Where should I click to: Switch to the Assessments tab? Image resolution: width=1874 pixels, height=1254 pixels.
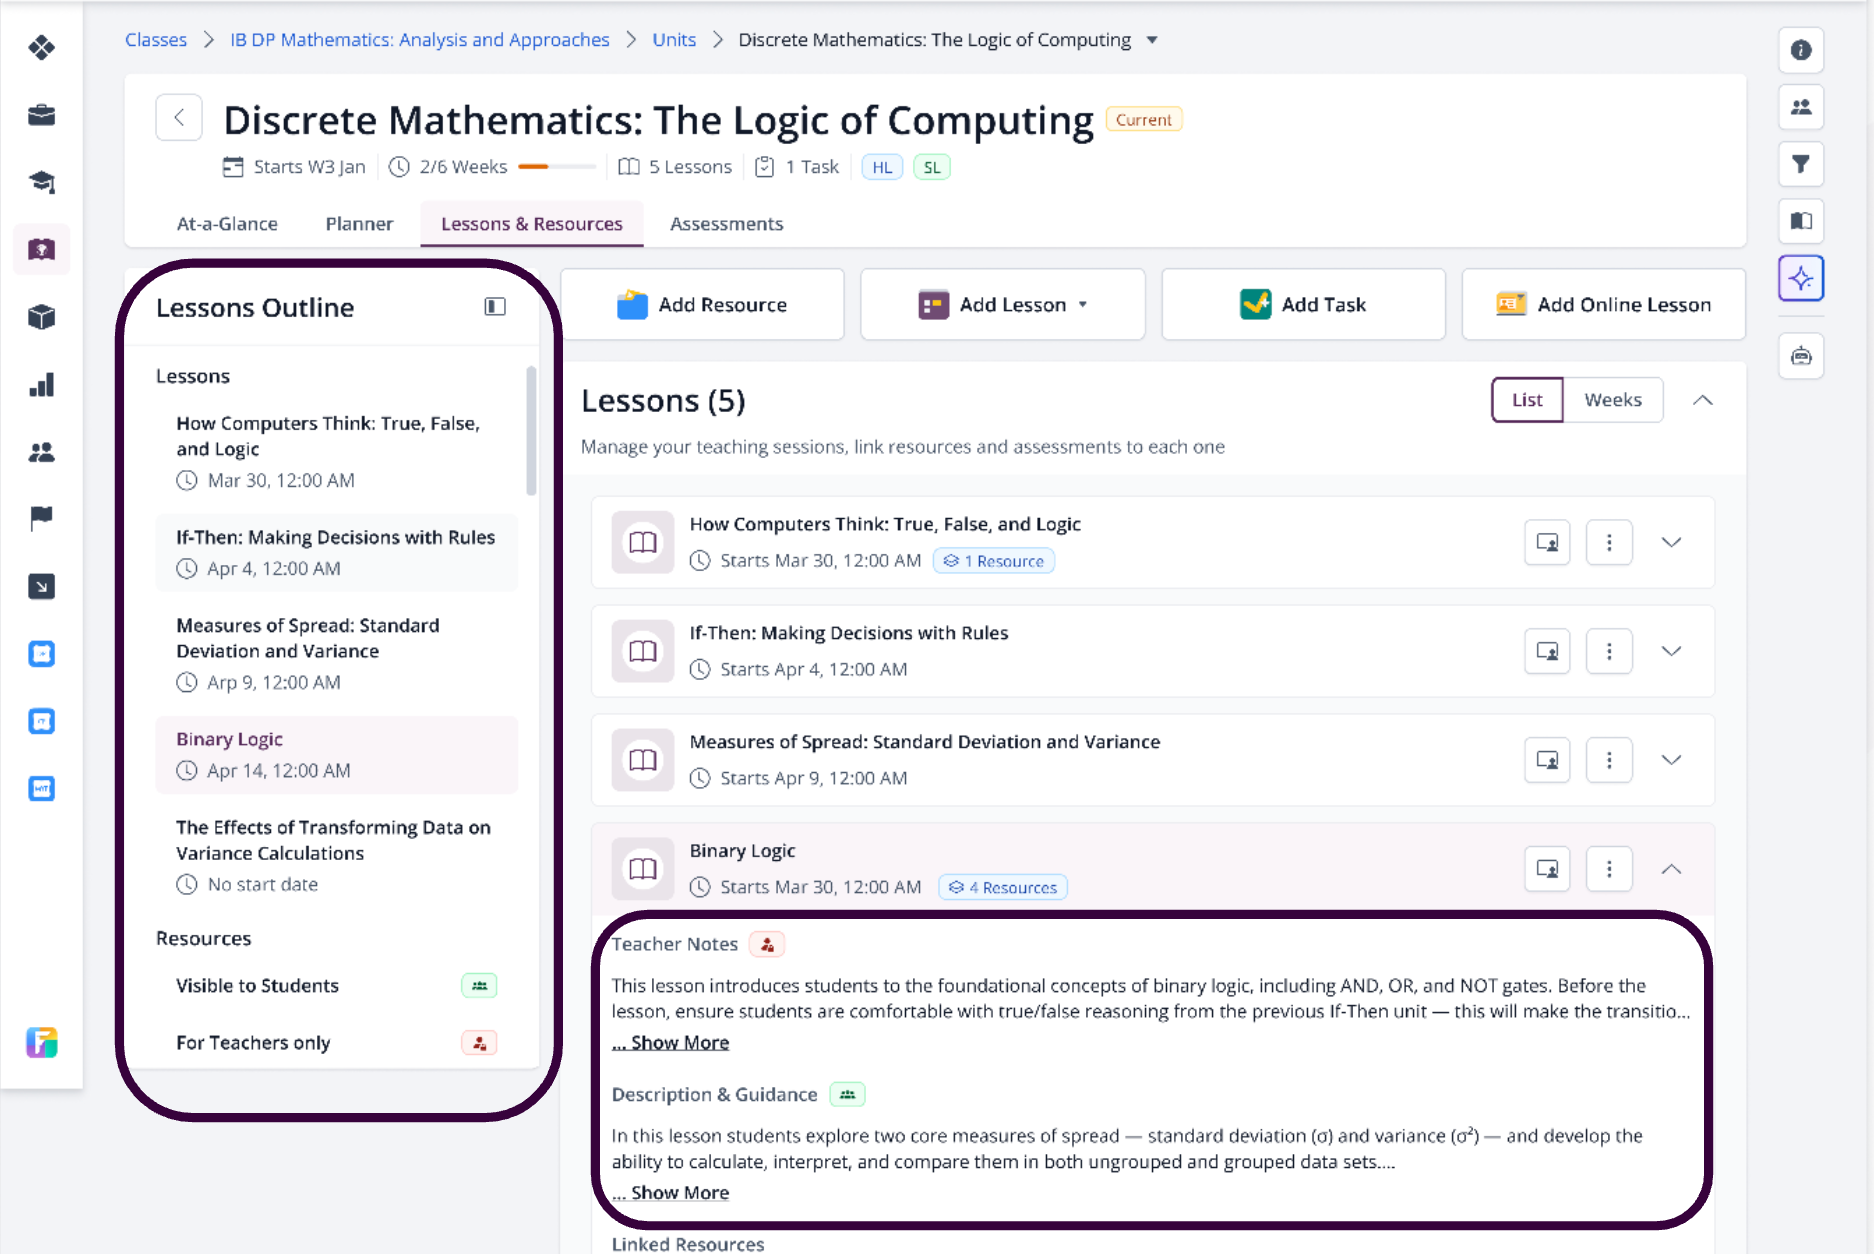coord(726,224)
